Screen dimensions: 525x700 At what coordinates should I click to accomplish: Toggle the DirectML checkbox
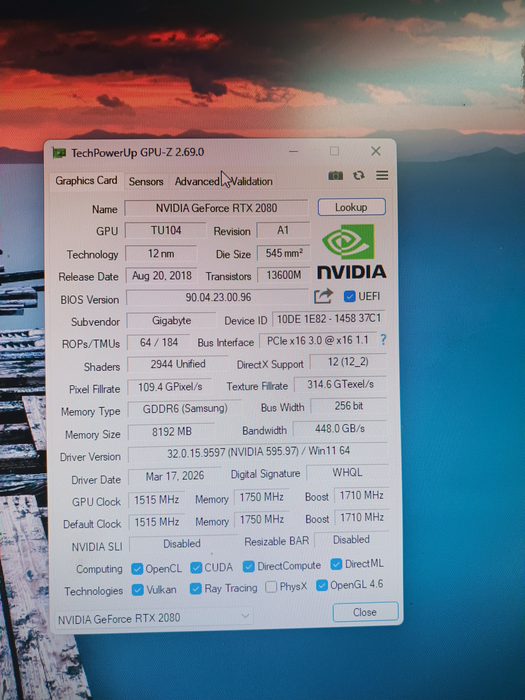pyautogui.click(x=336, y=564)
